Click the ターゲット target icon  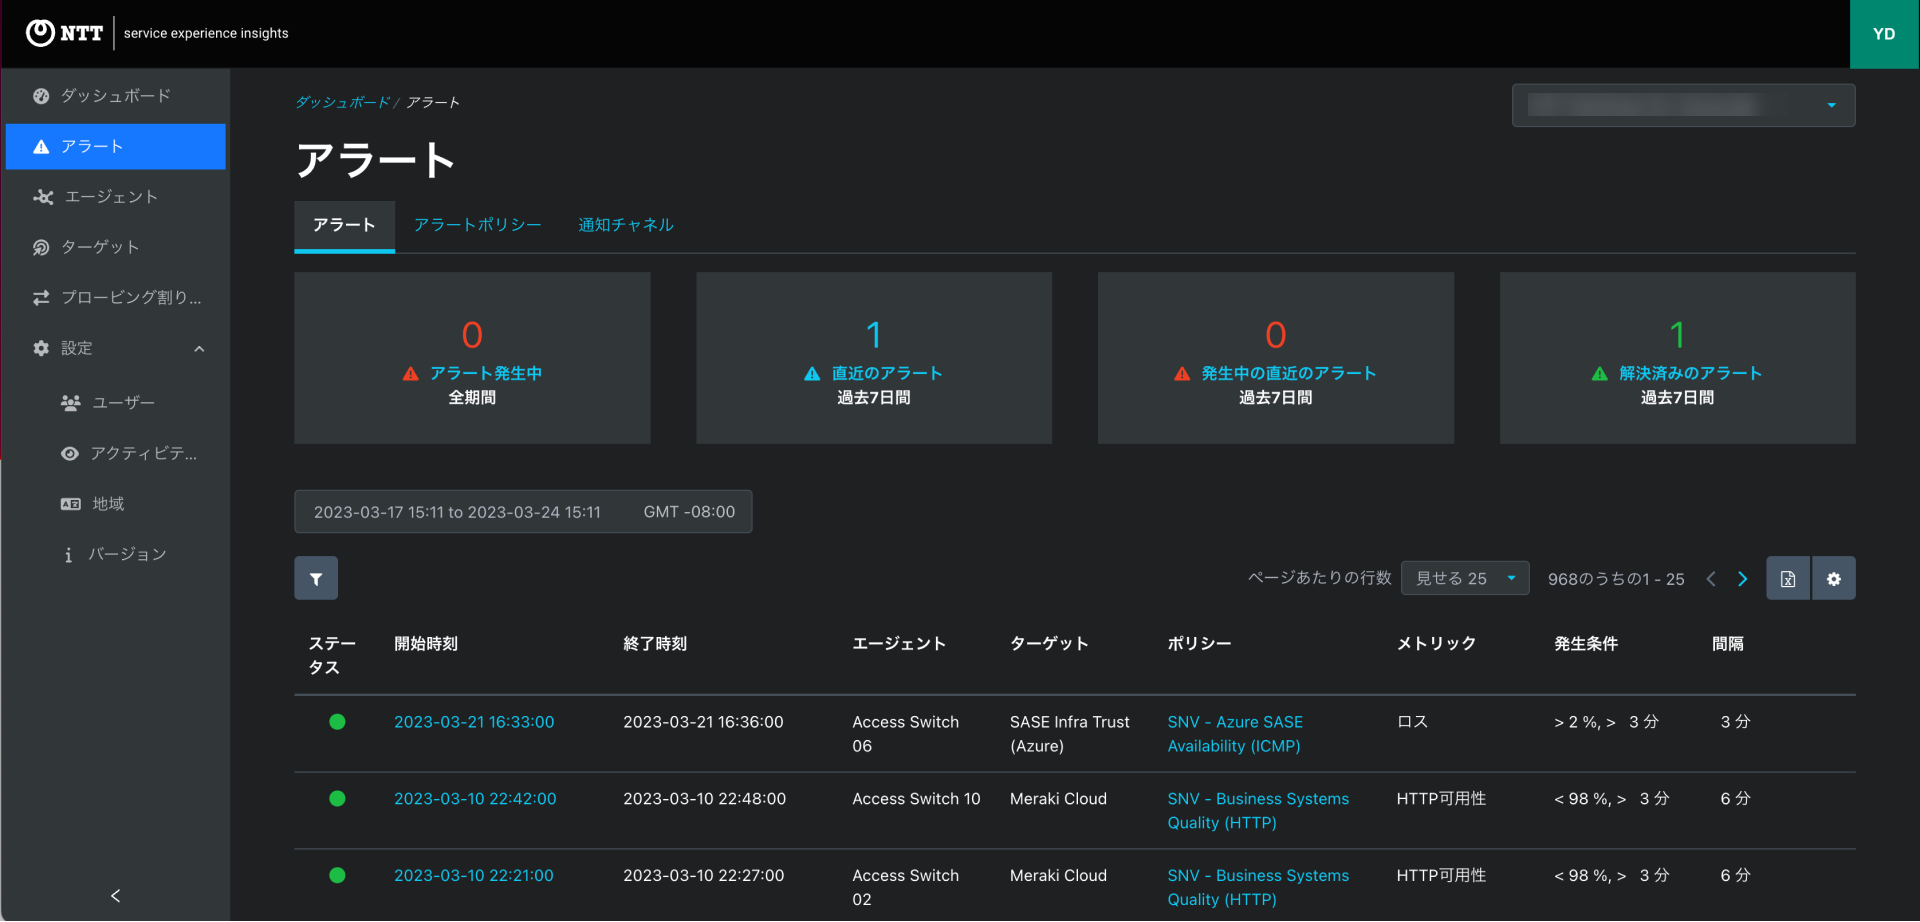[x=41, y=247]
